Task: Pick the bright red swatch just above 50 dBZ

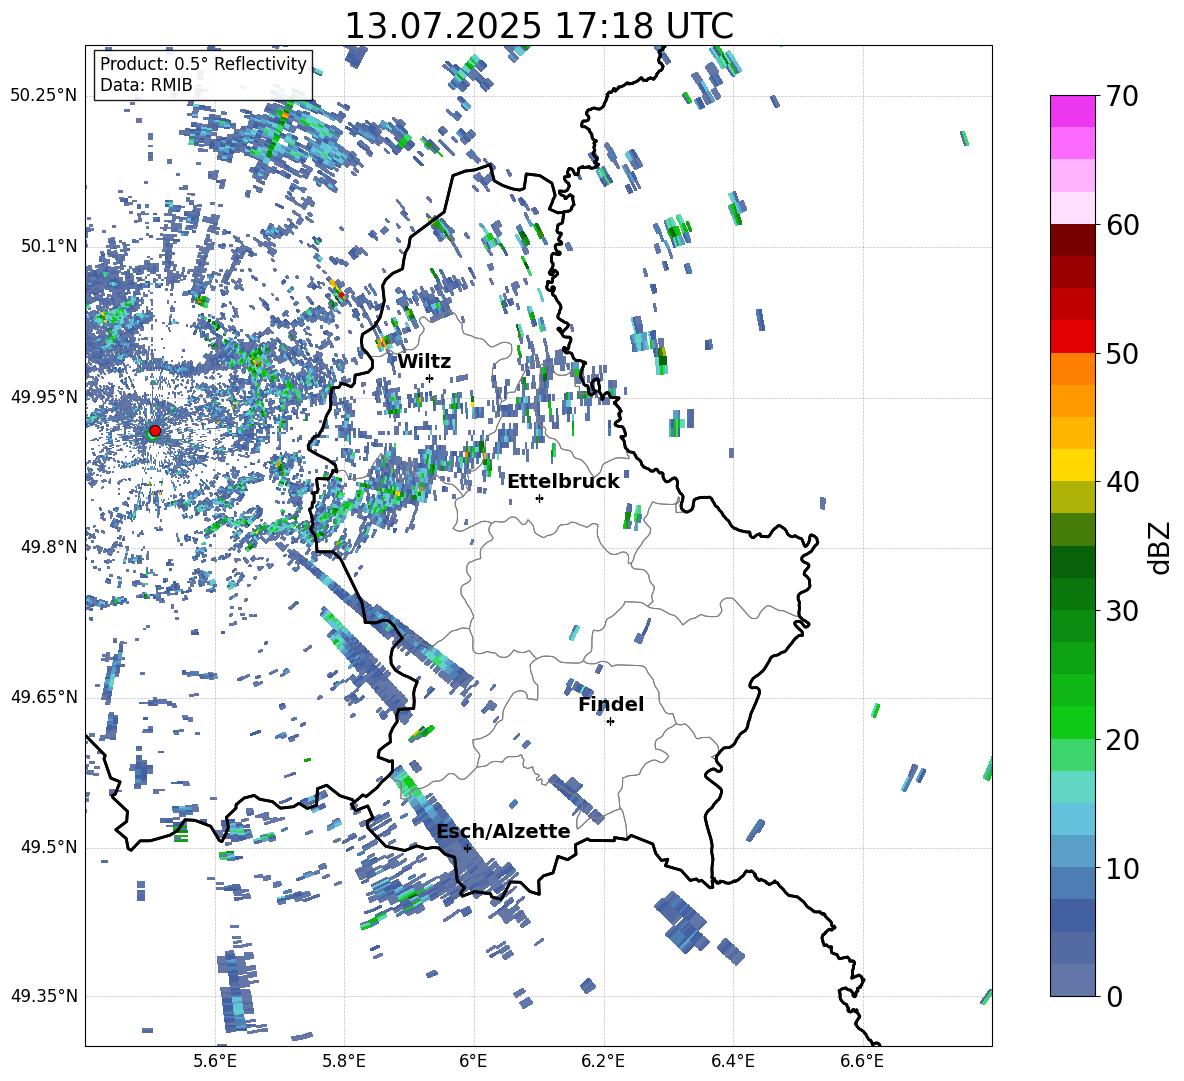Action: [x=1072, y=337]
